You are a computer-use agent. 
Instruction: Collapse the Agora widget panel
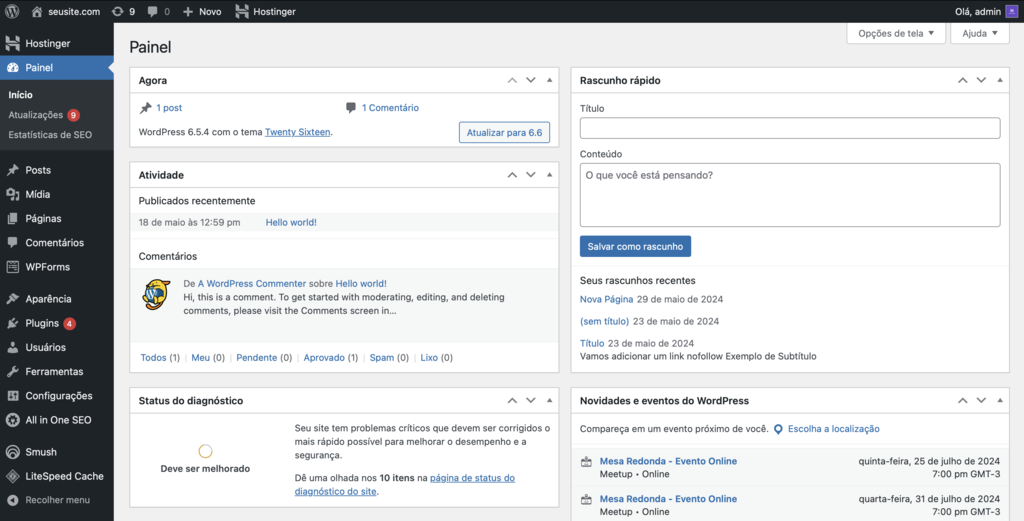(x=549, y=80)
